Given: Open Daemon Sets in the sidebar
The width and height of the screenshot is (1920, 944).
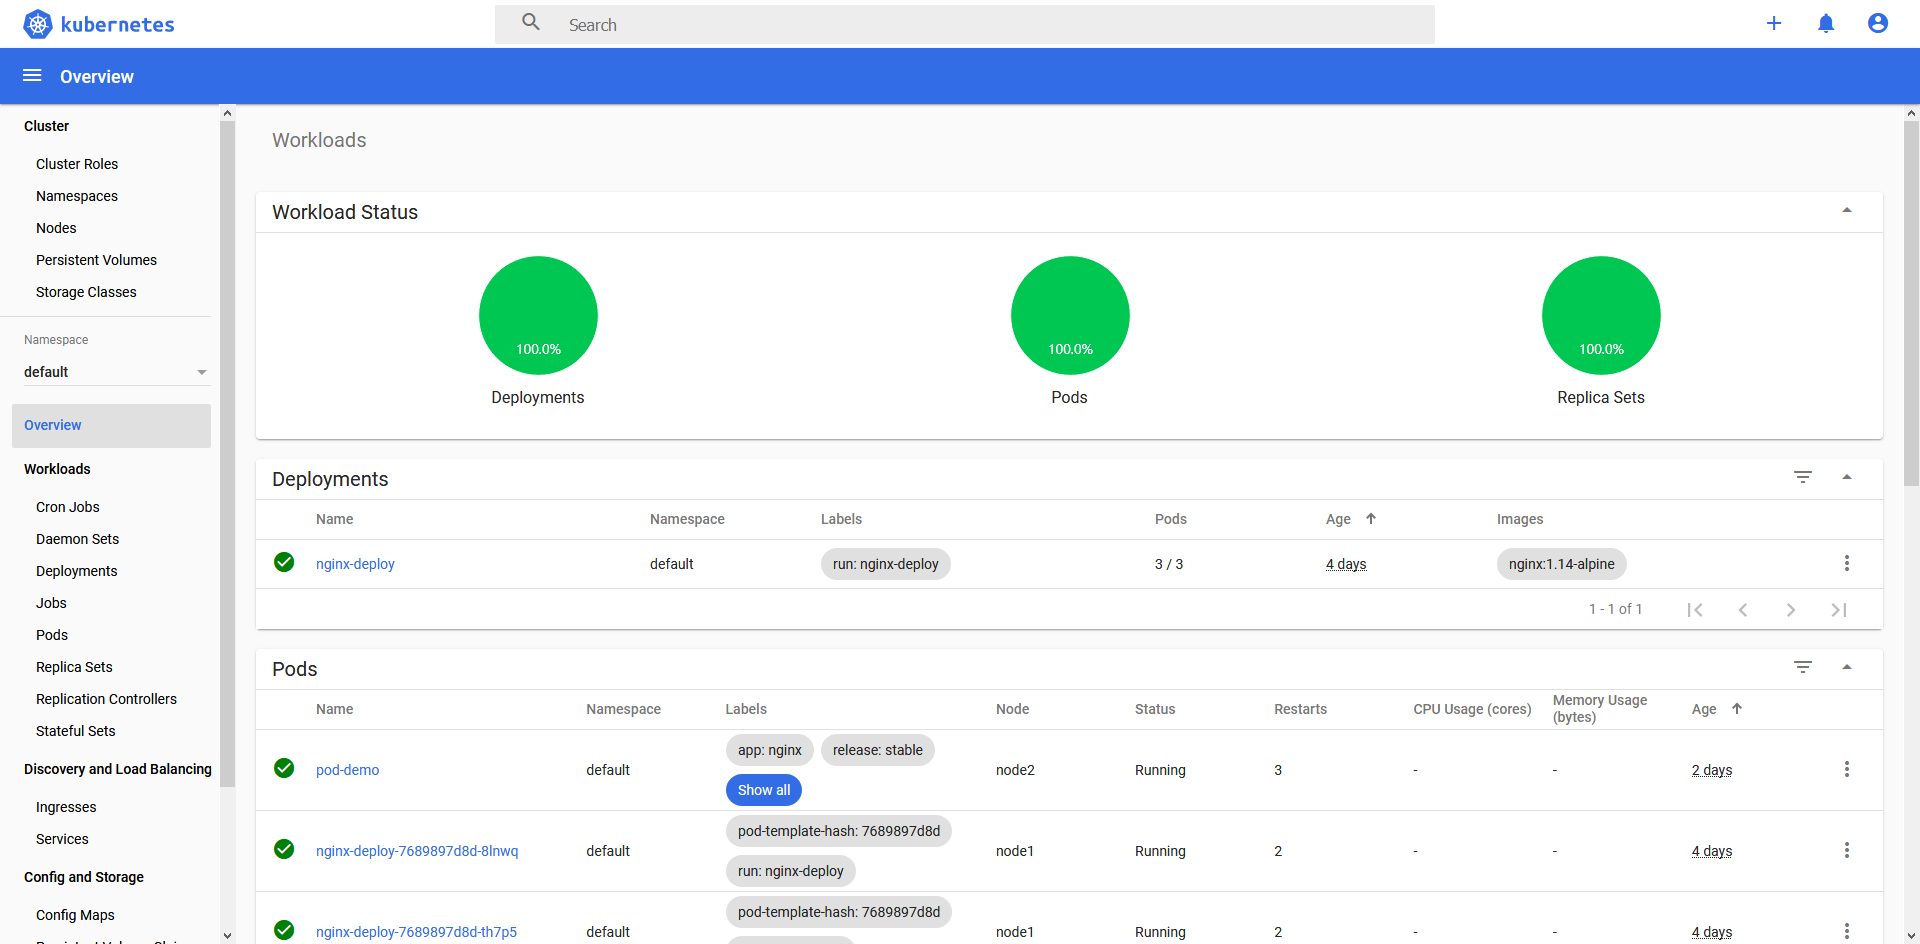Looking at the screenshot, I should (x=77, y=539).
